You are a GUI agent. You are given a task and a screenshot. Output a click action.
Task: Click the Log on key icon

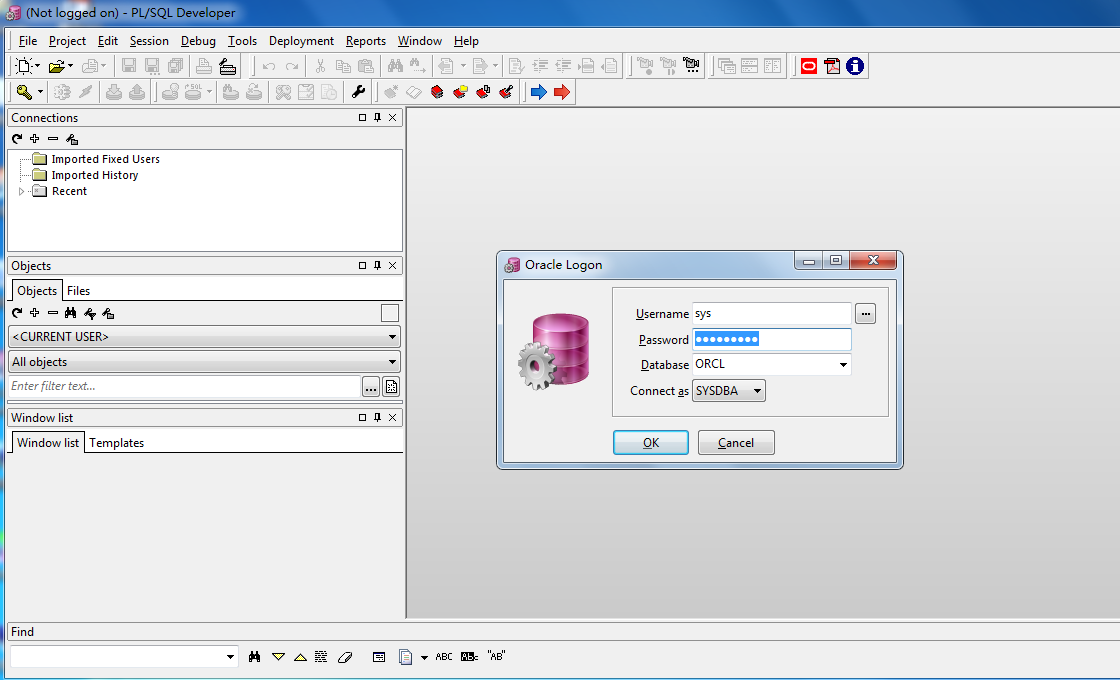[x=24, y=92]
